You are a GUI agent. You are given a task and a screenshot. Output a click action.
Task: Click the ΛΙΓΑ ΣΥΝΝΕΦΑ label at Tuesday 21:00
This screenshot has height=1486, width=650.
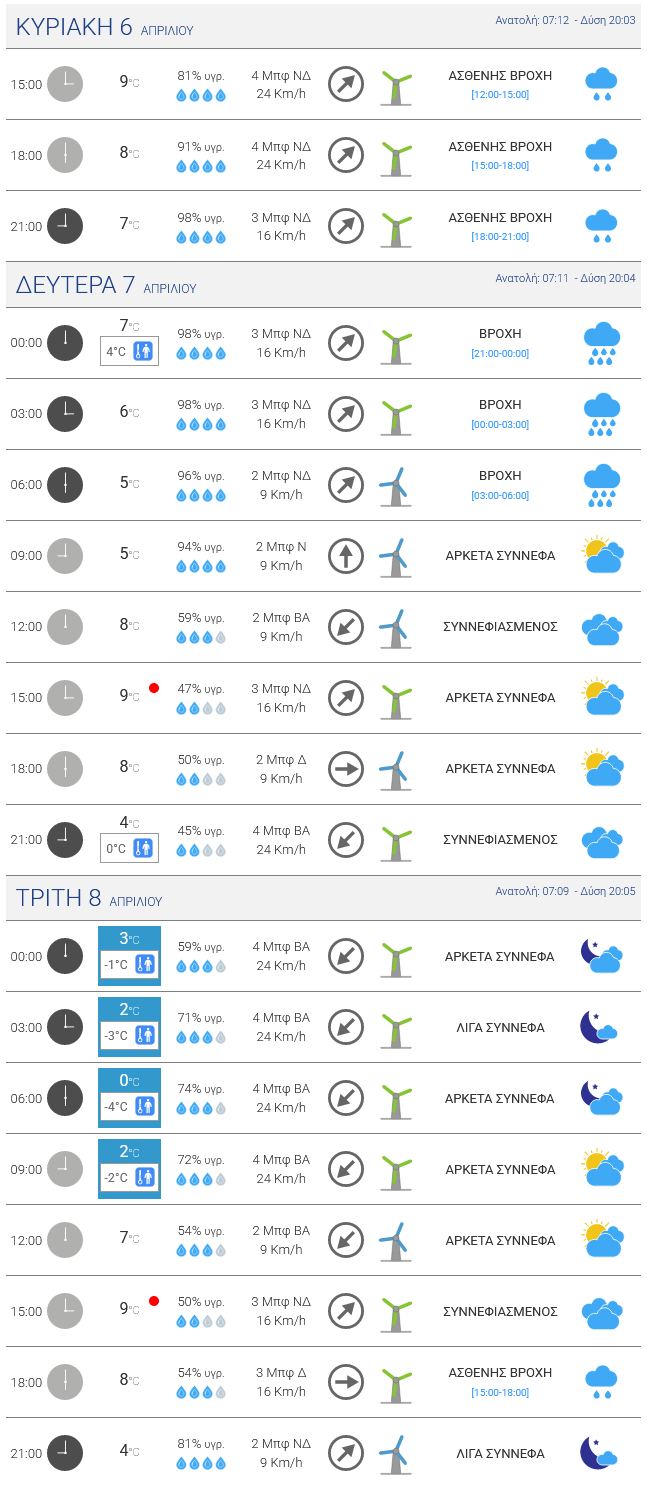[x=500, y=1453]
